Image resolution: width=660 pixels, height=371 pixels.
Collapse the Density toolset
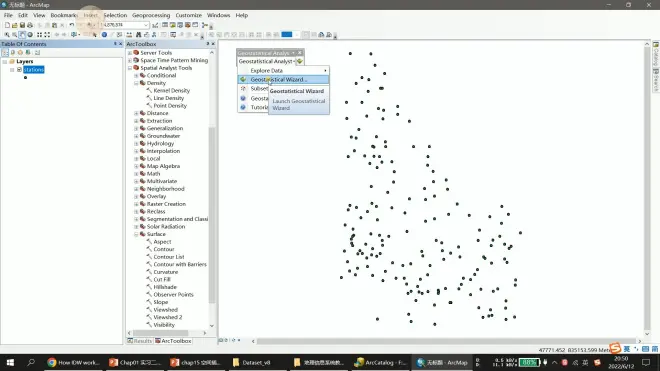[x=136, y=83]
